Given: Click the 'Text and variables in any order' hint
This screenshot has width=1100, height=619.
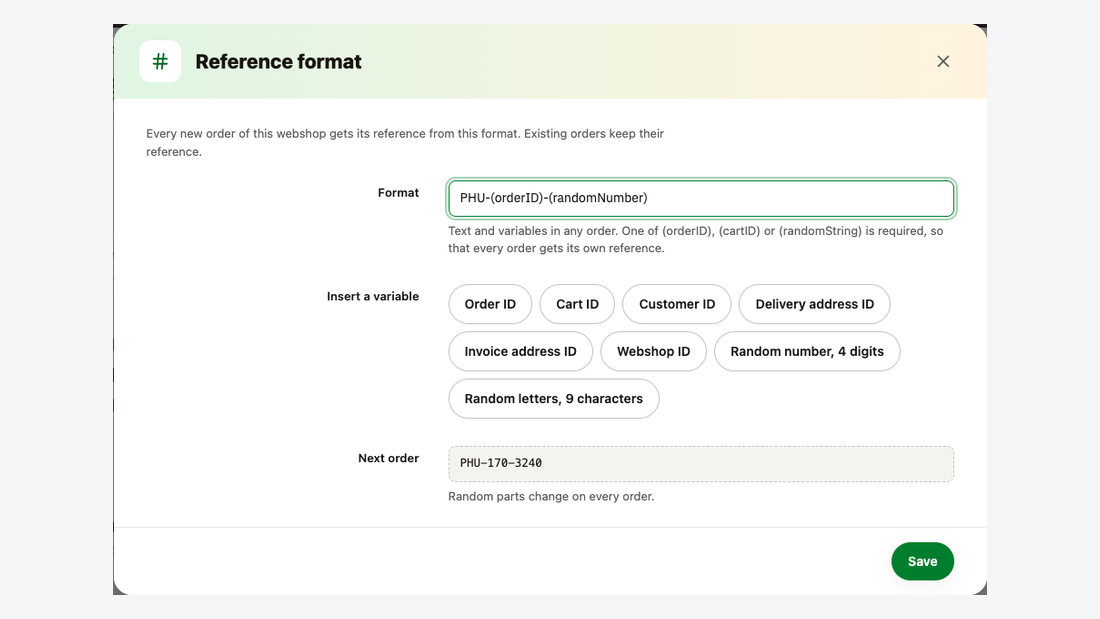Looking at the screenshot, I should [x=696, y=239].
